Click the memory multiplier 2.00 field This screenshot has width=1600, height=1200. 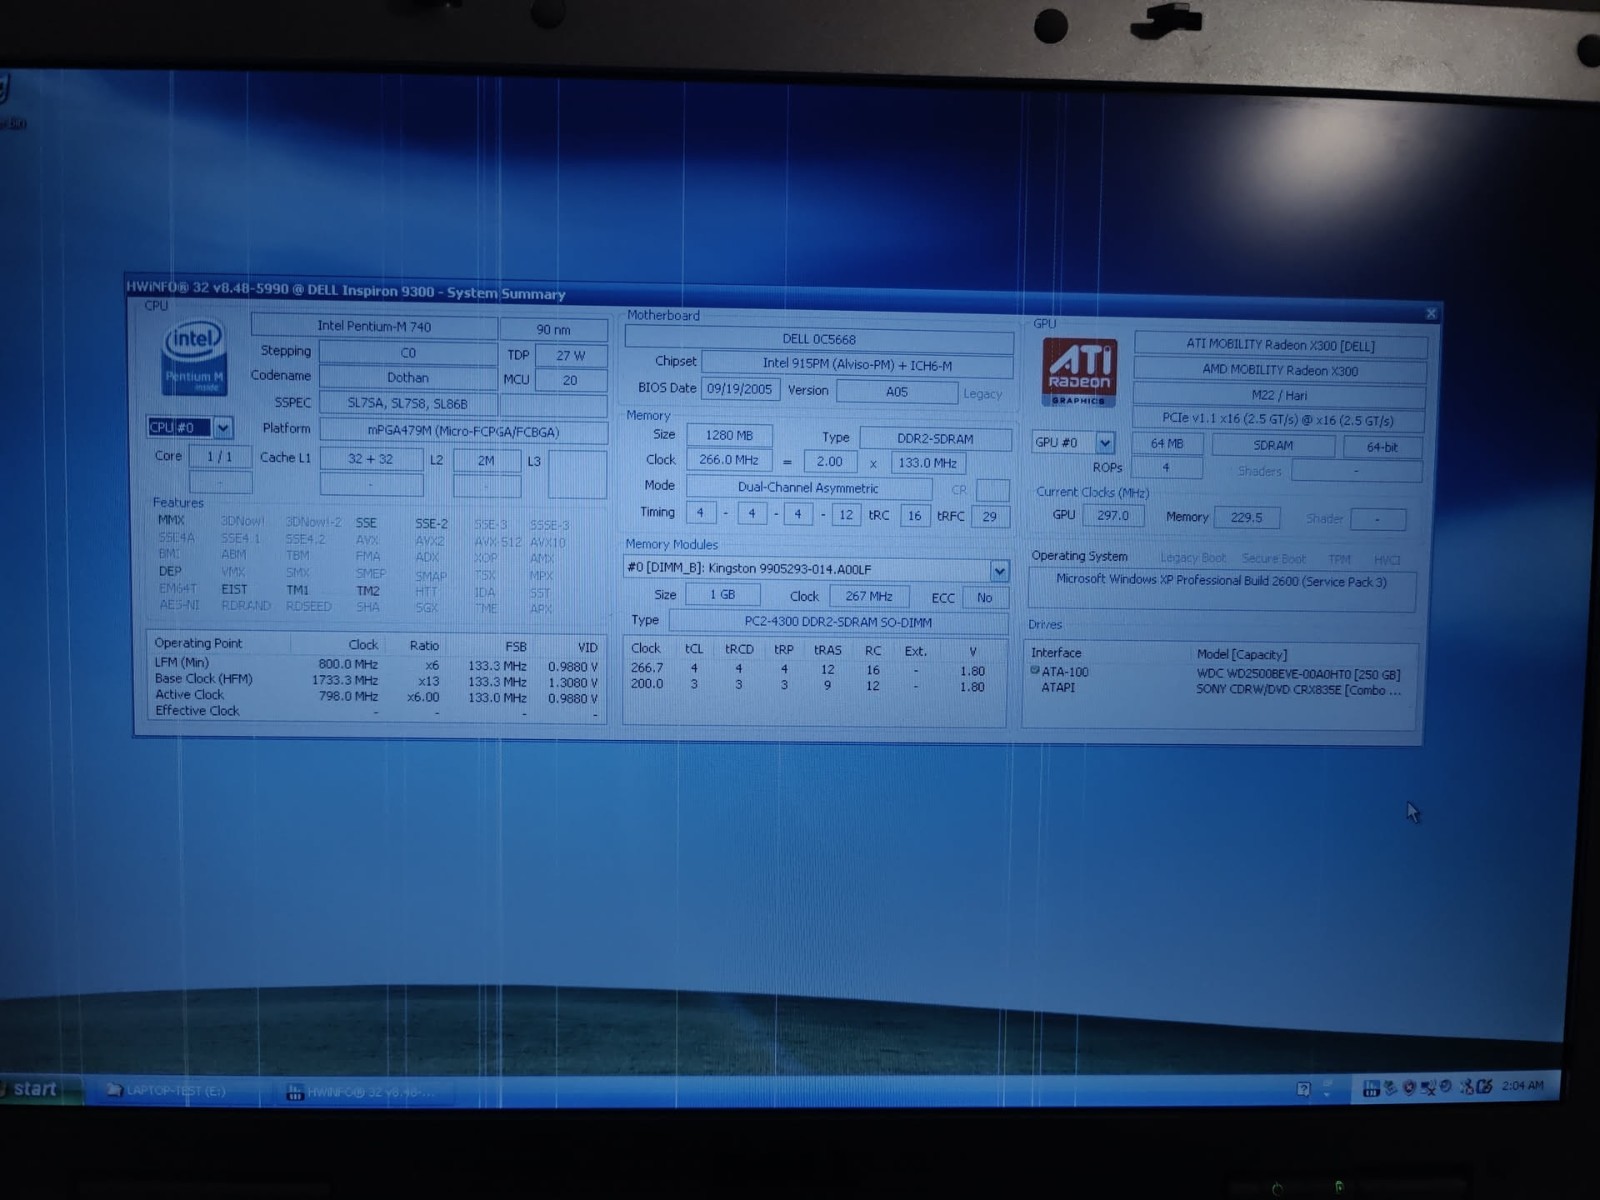(830, 462)
